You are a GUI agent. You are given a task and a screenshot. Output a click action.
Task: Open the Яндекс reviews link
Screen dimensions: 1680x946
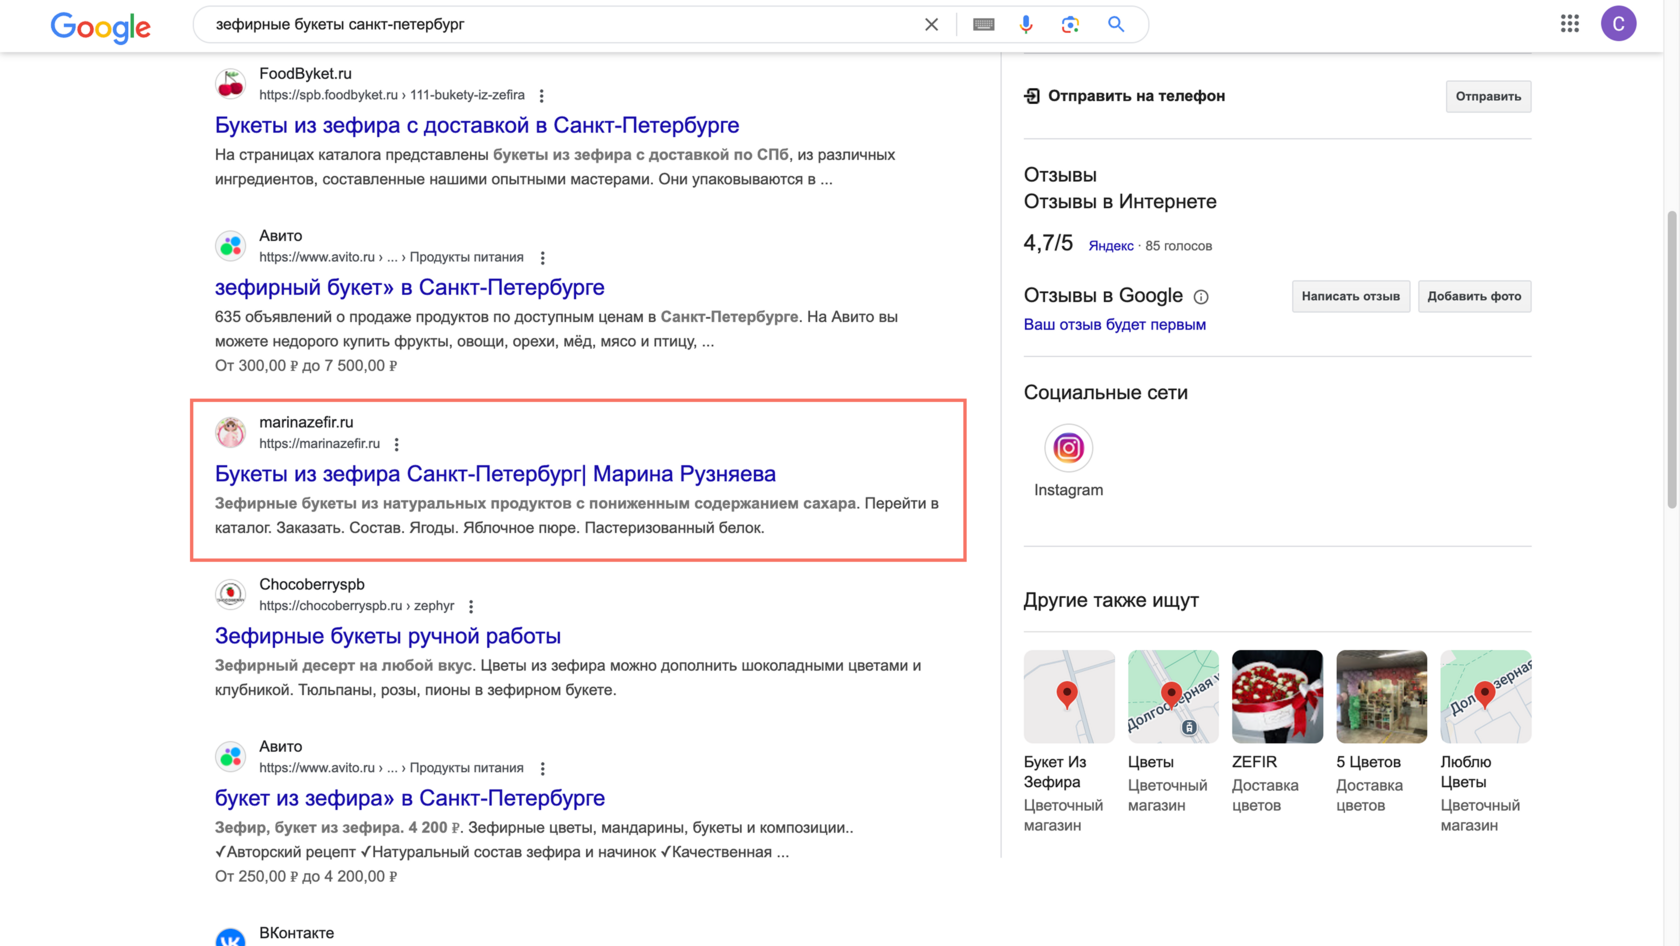[x=1111, y=246]
